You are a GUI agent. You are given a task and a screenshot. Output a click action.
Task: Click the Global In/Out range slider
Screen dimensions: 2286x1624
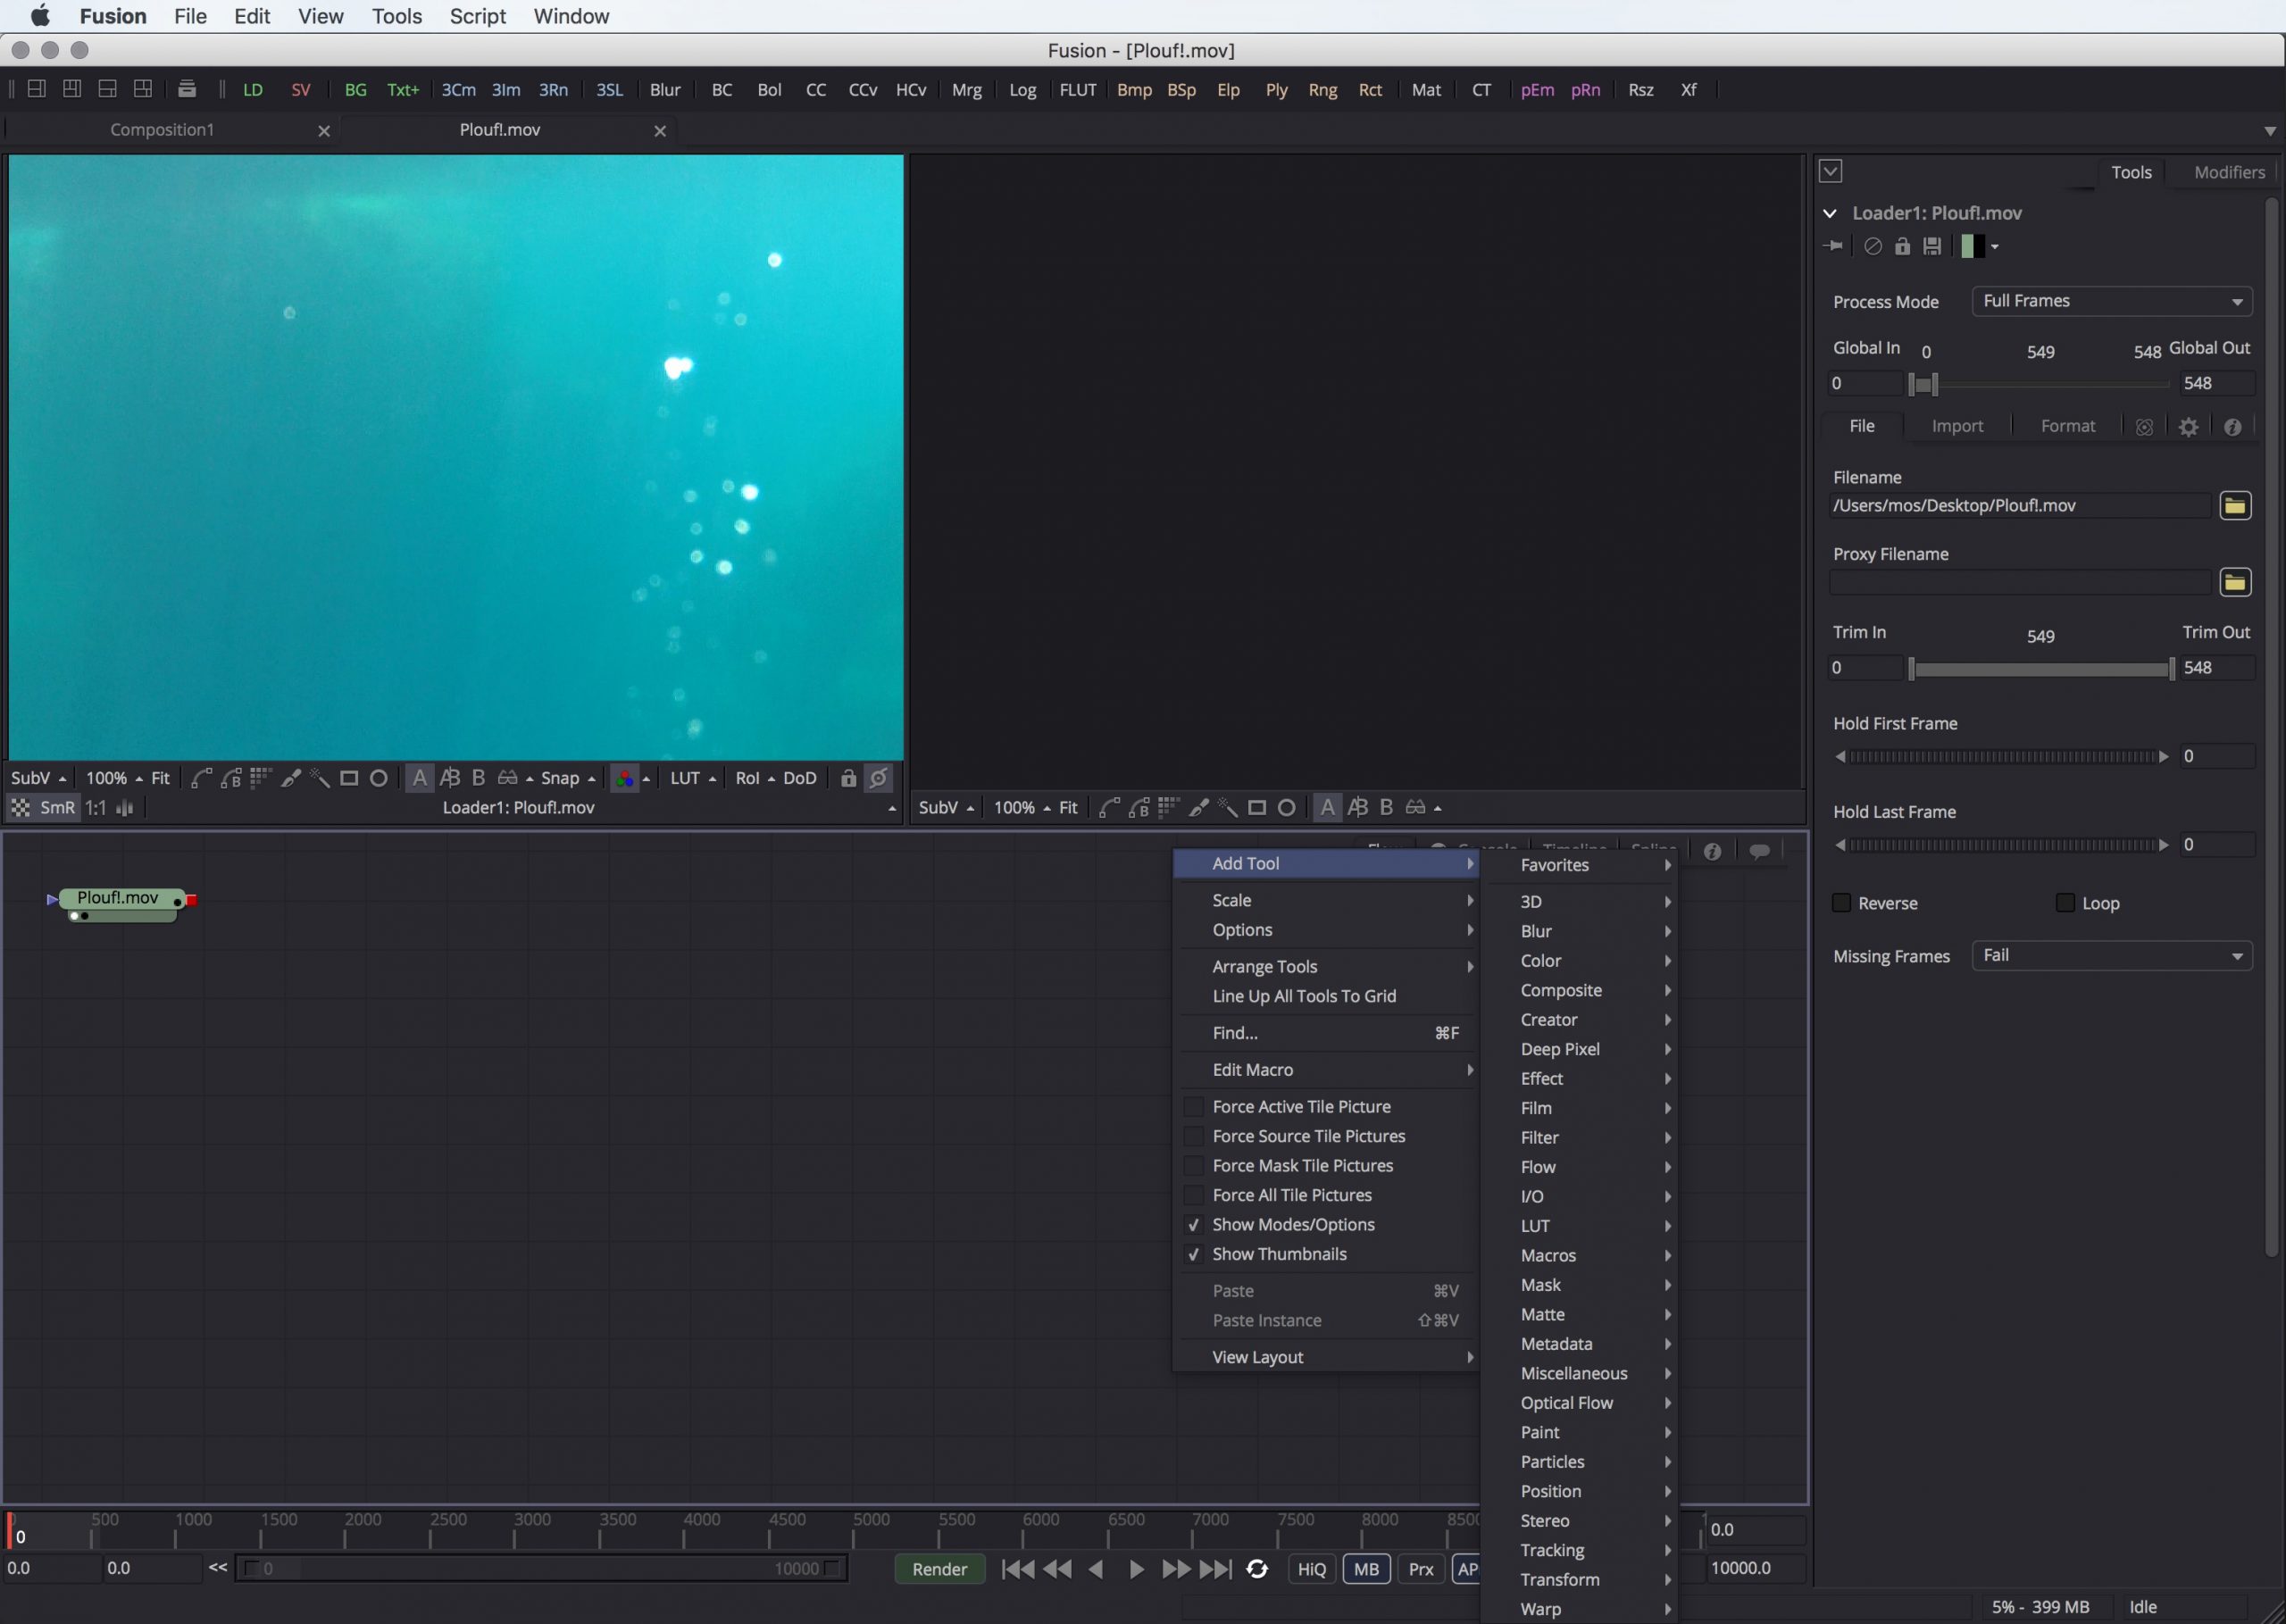click(x=2040, y=384)
